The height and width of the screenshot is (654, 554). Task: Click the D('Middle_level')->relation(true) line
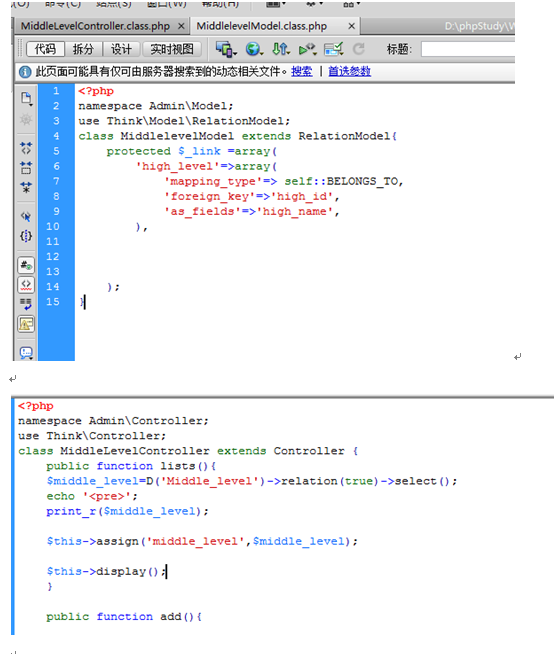coord(252,481)
